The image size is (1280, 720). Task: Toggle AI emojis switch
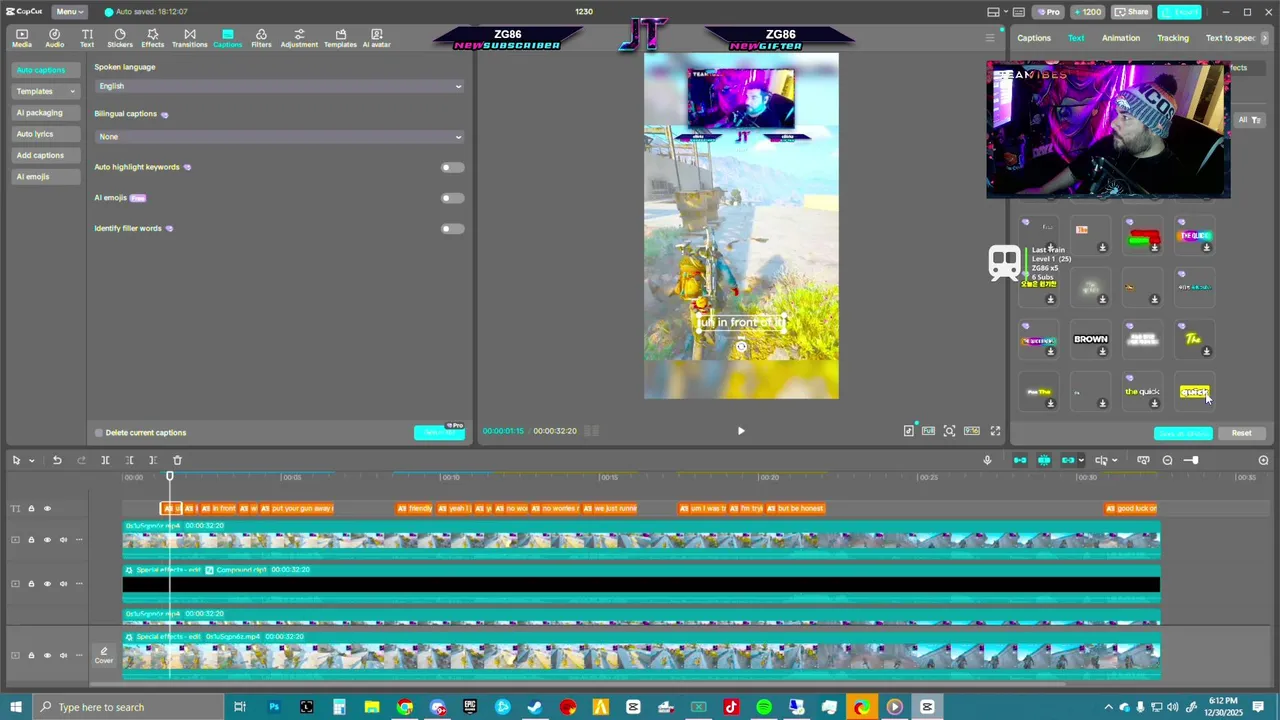(x=452, y=198)
